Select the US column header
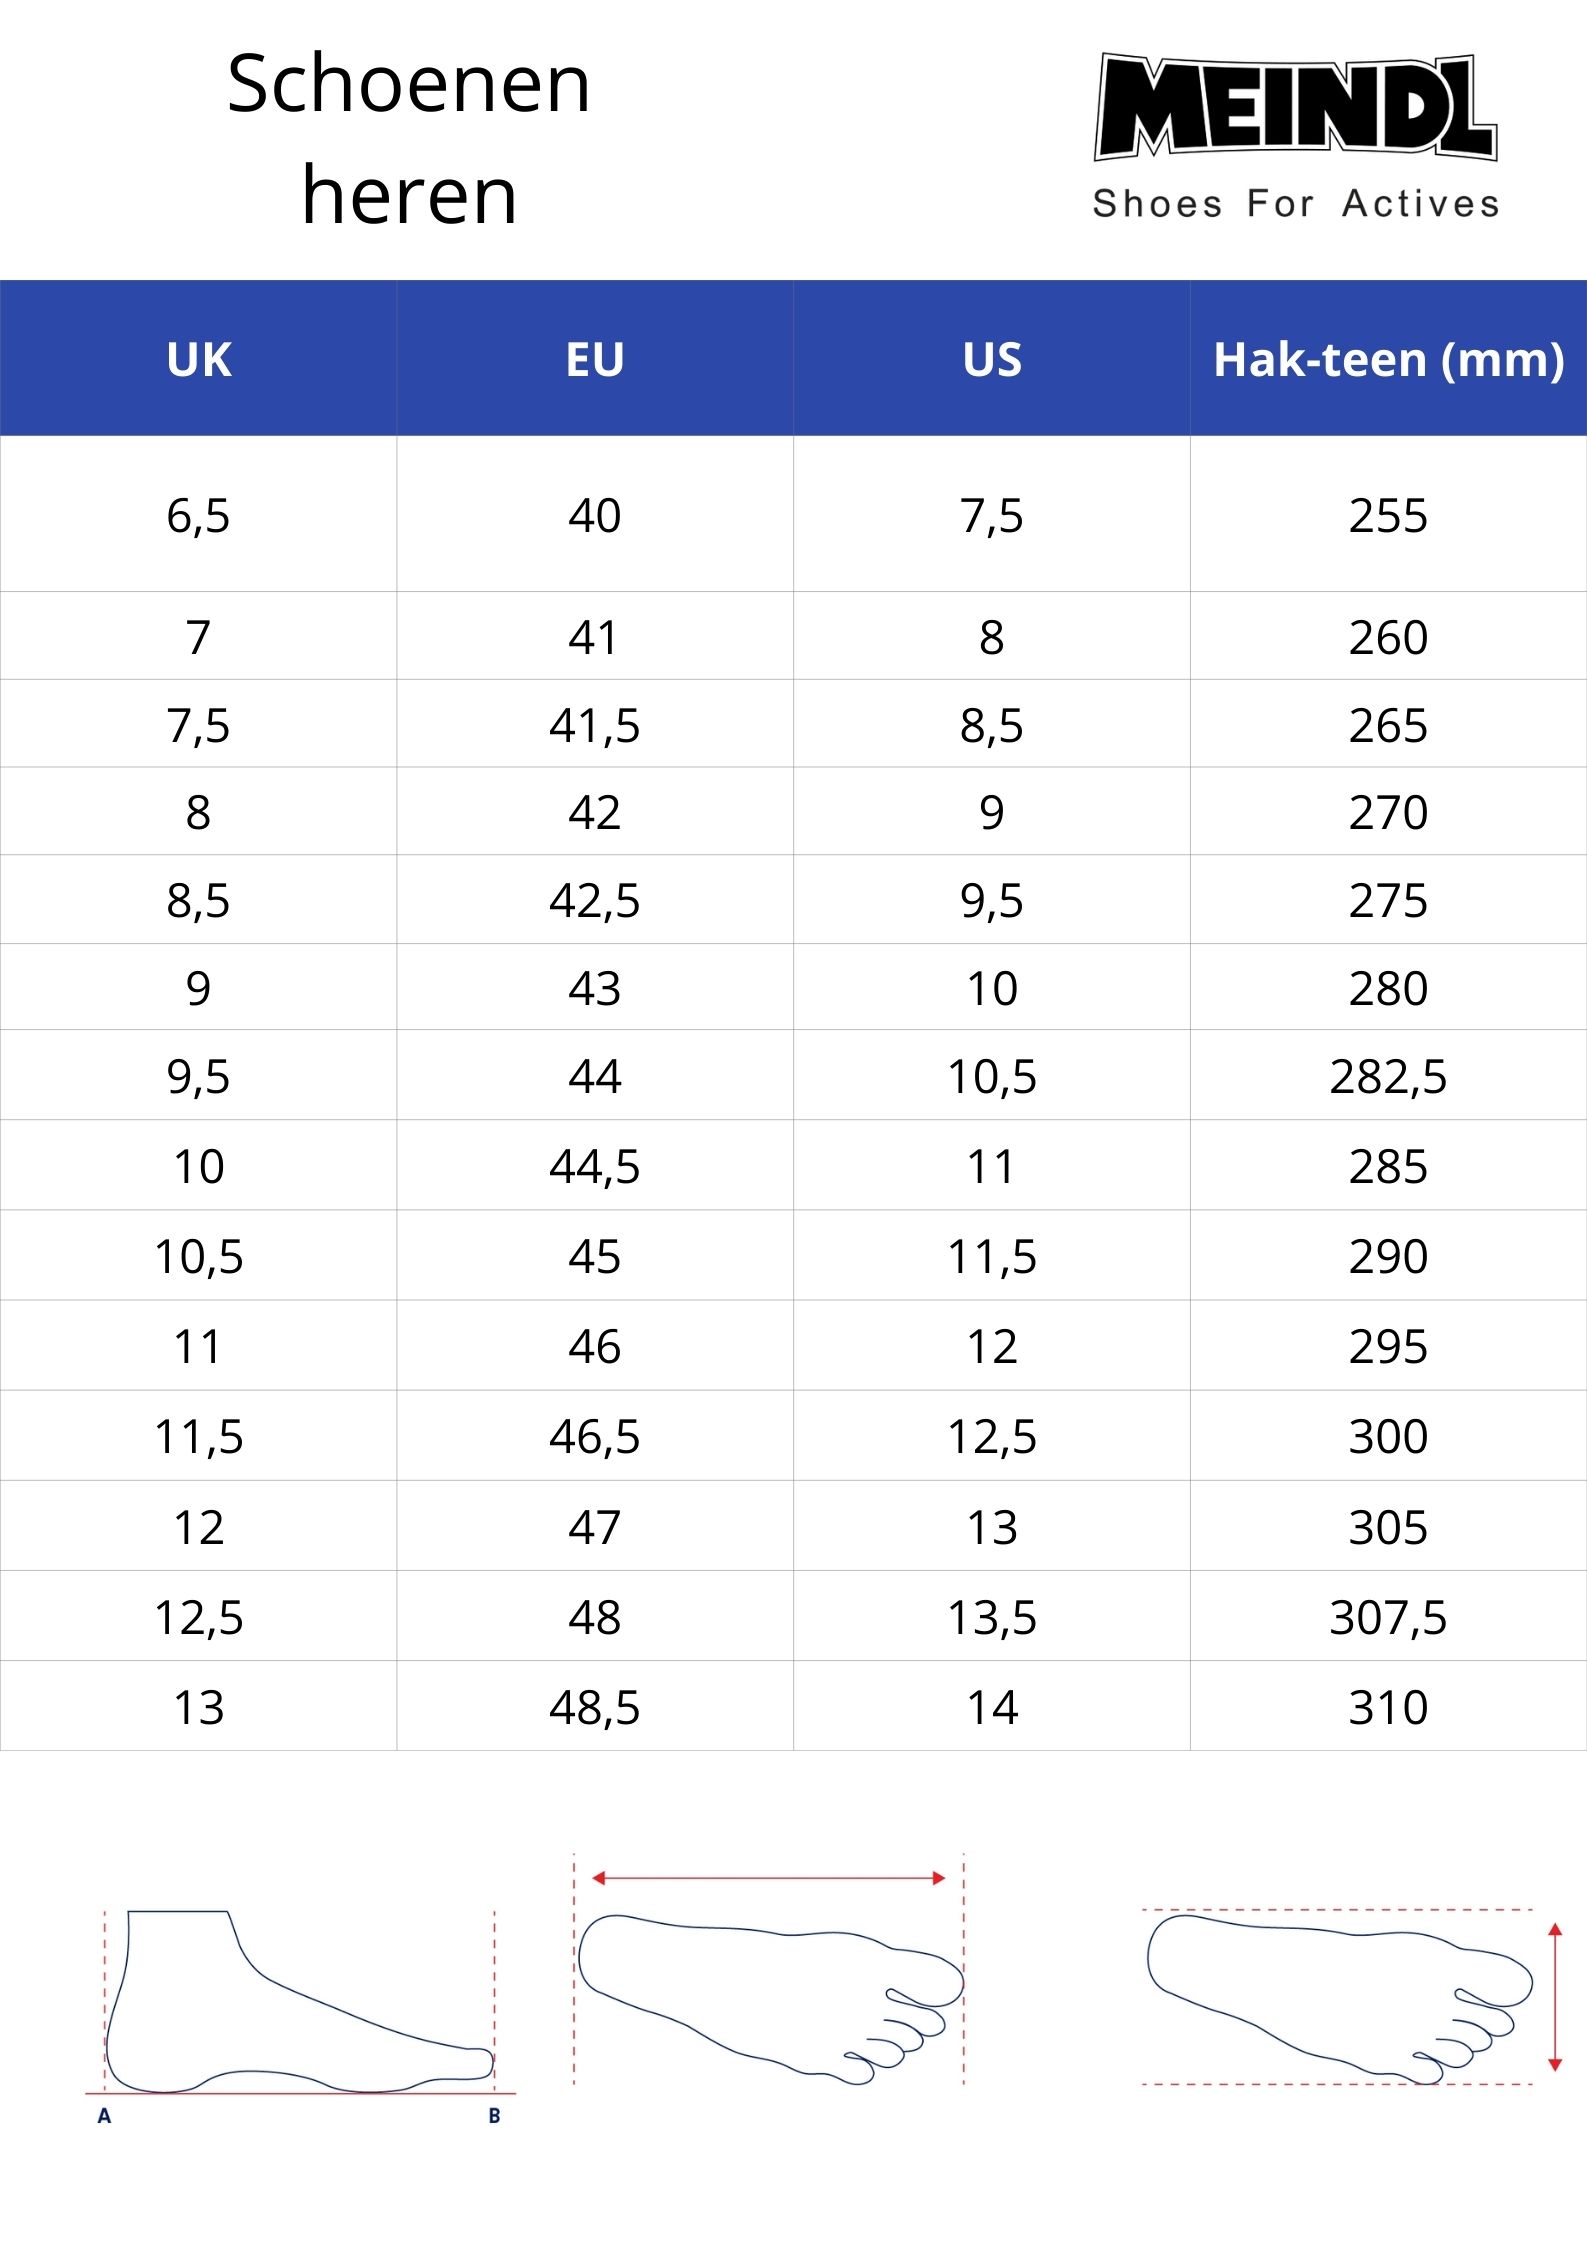 click(992, 358)
